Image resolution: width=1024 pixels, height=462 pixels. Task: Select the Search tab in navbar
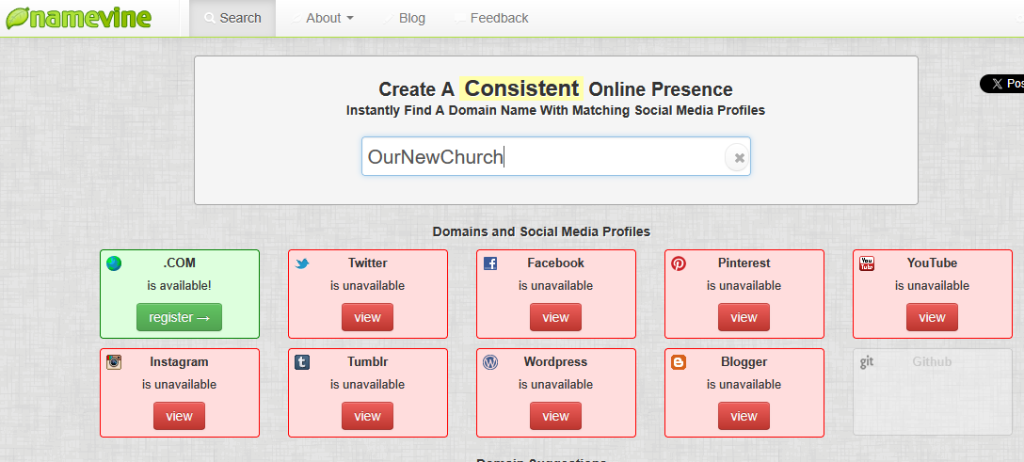(232, 18)
